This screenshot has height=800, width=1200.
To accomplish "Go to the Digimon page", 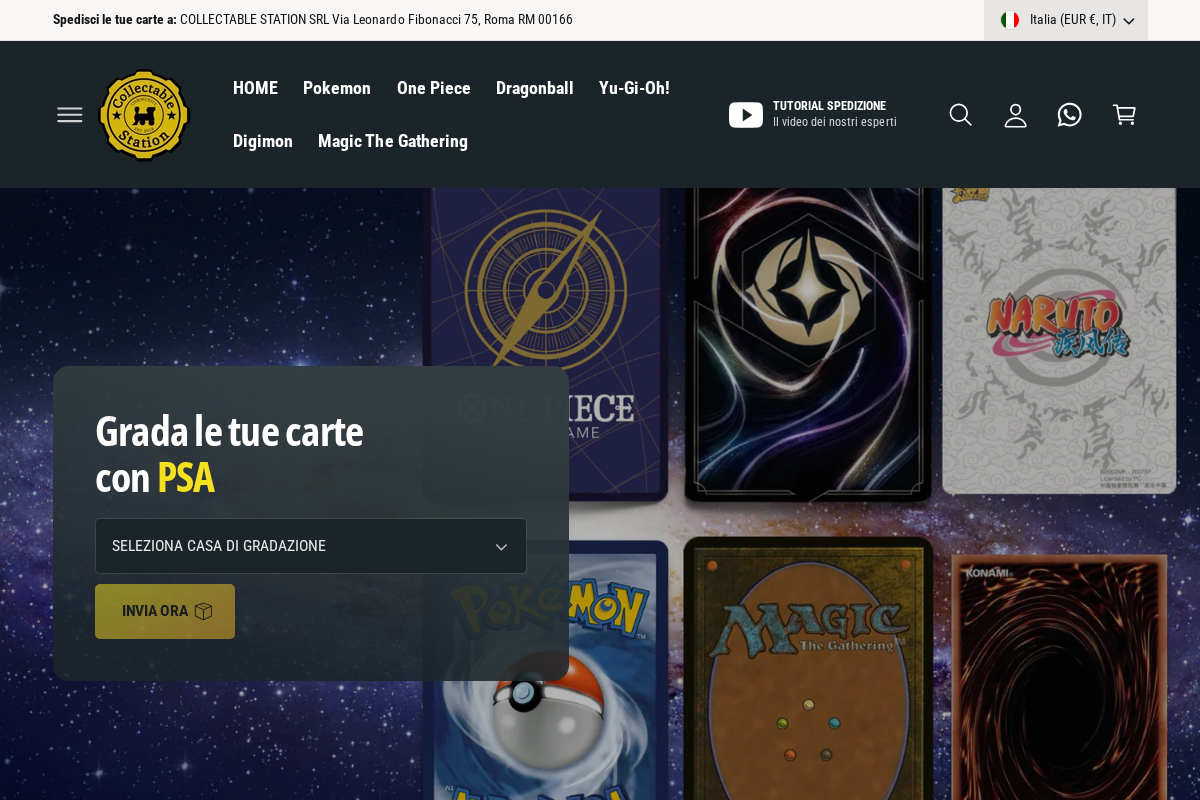I will coord(263,141).
